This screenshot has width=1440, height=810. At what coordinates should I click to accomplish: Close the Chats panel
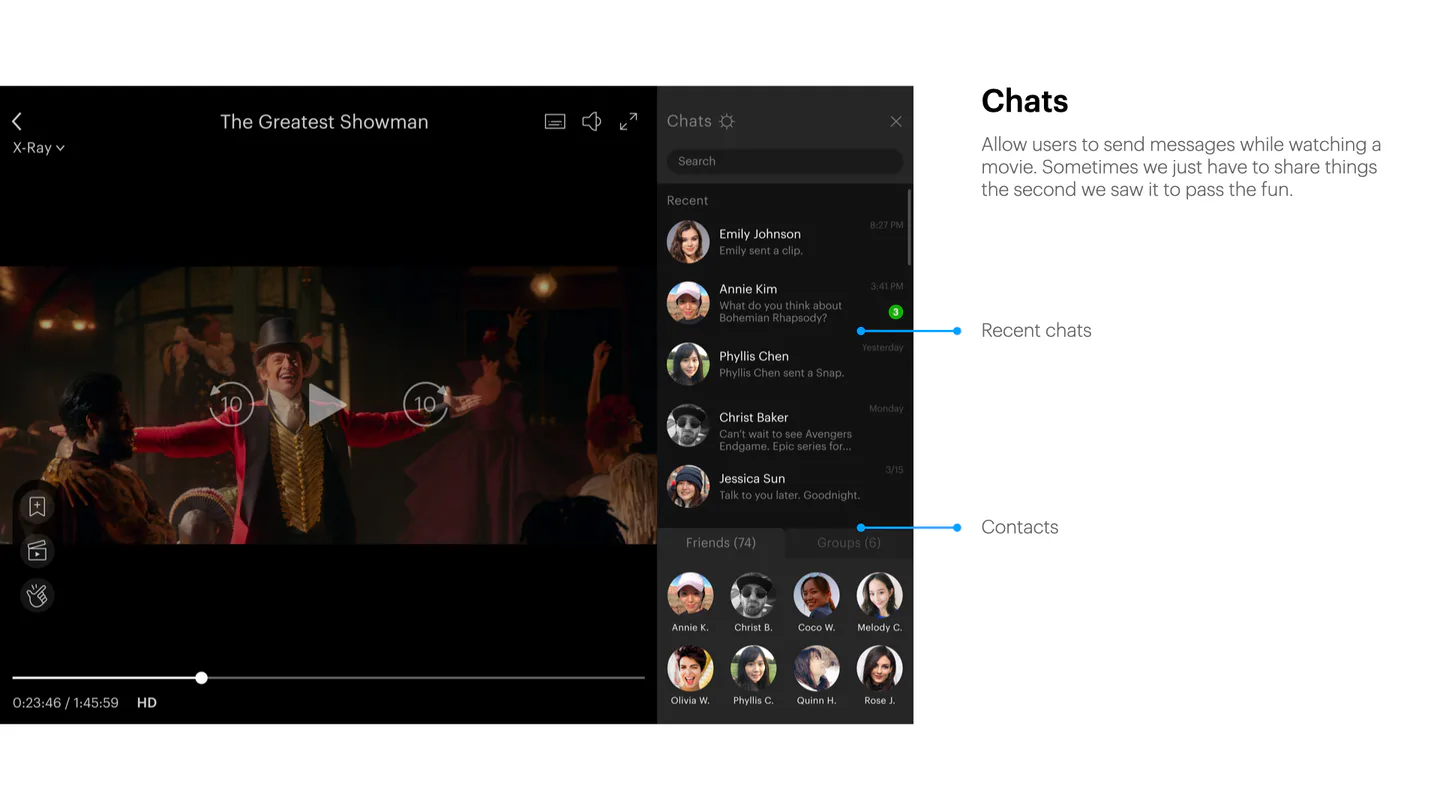896,121
